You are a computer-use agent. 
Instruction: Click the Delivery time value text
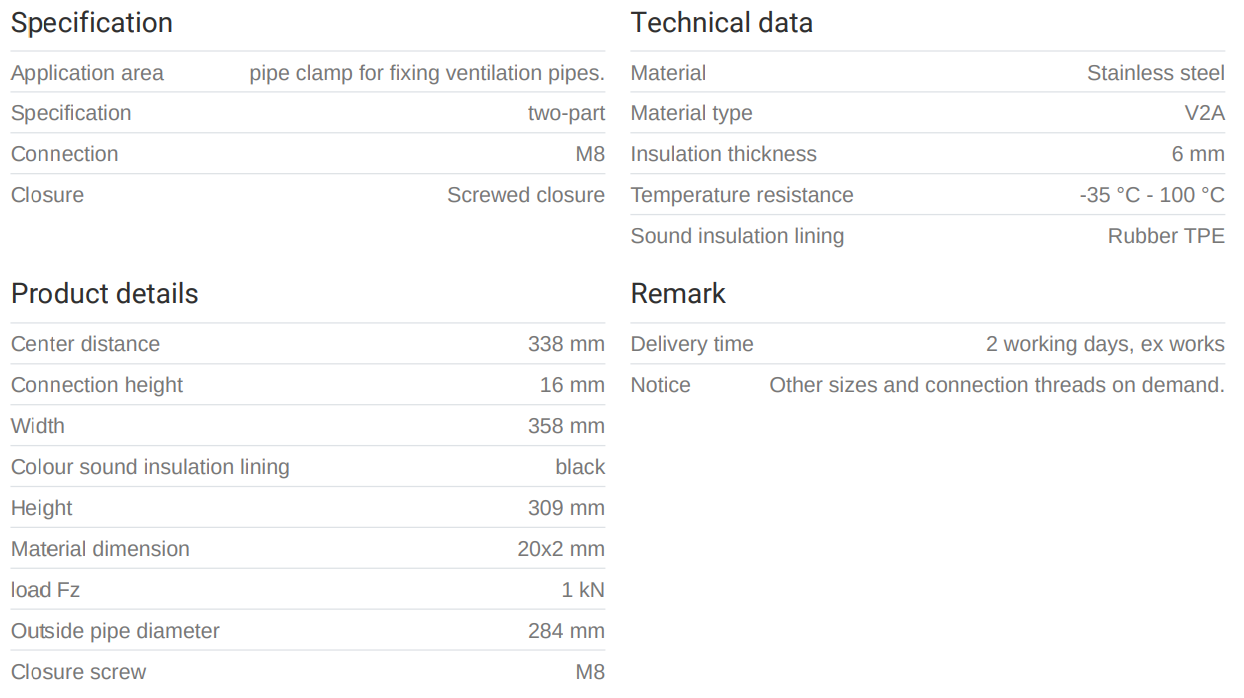[x=1105, y=344]
